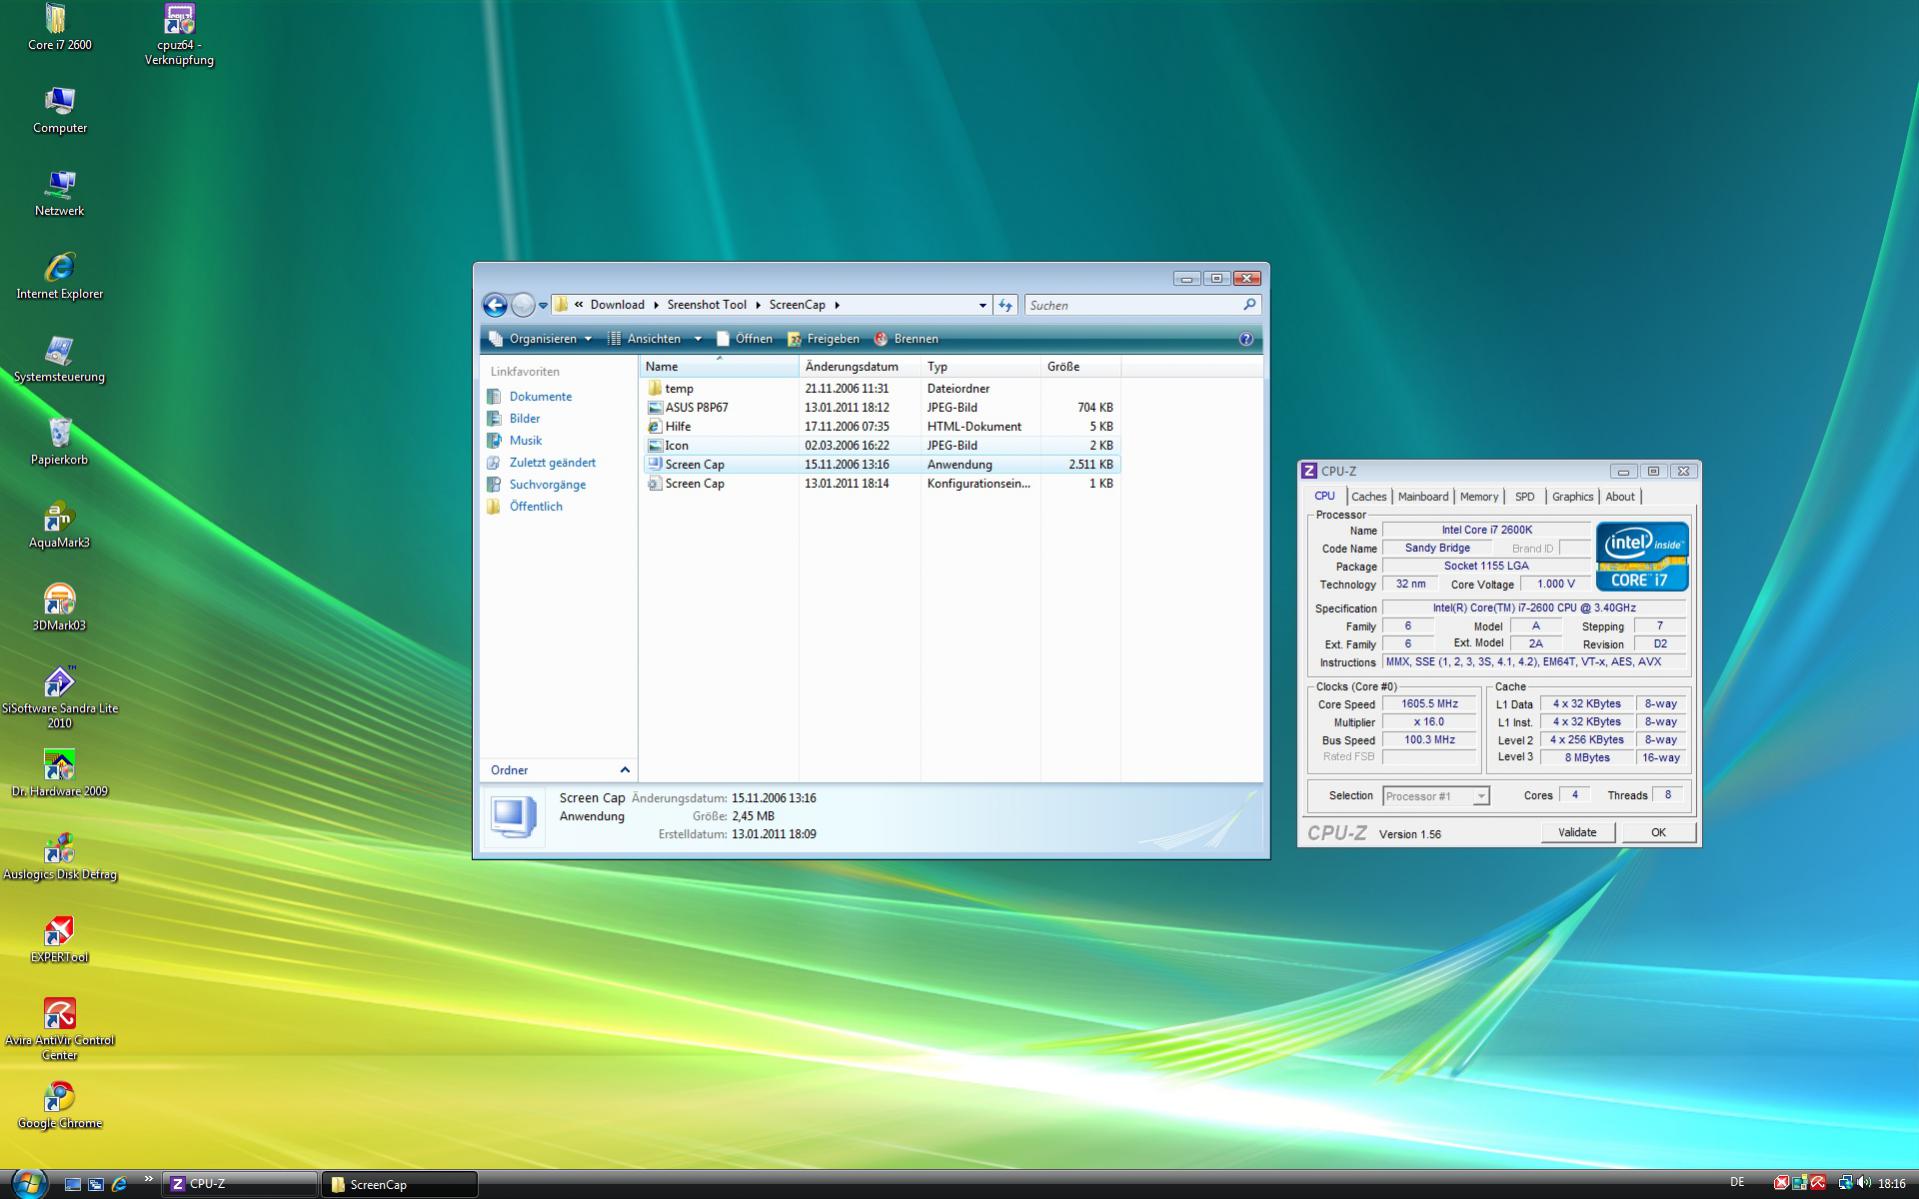
Task: Click the refresh icon beside address bar
Action: click(x=1006, y=305)
